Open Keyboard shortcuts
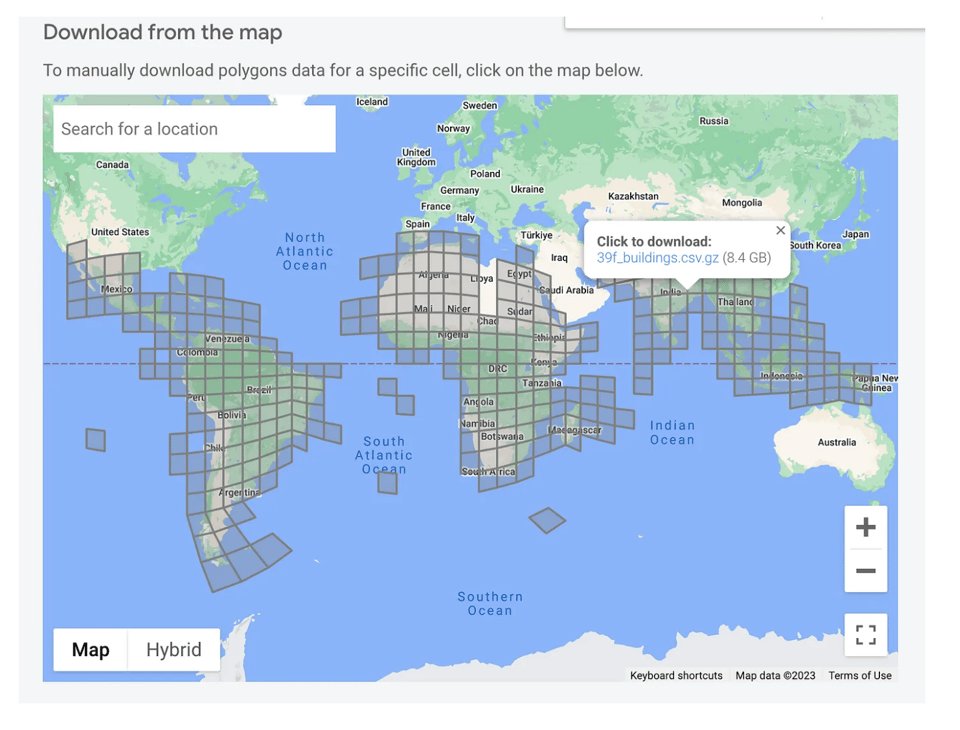Viewport: 960px width, 730px height. (x=676, y=676)
